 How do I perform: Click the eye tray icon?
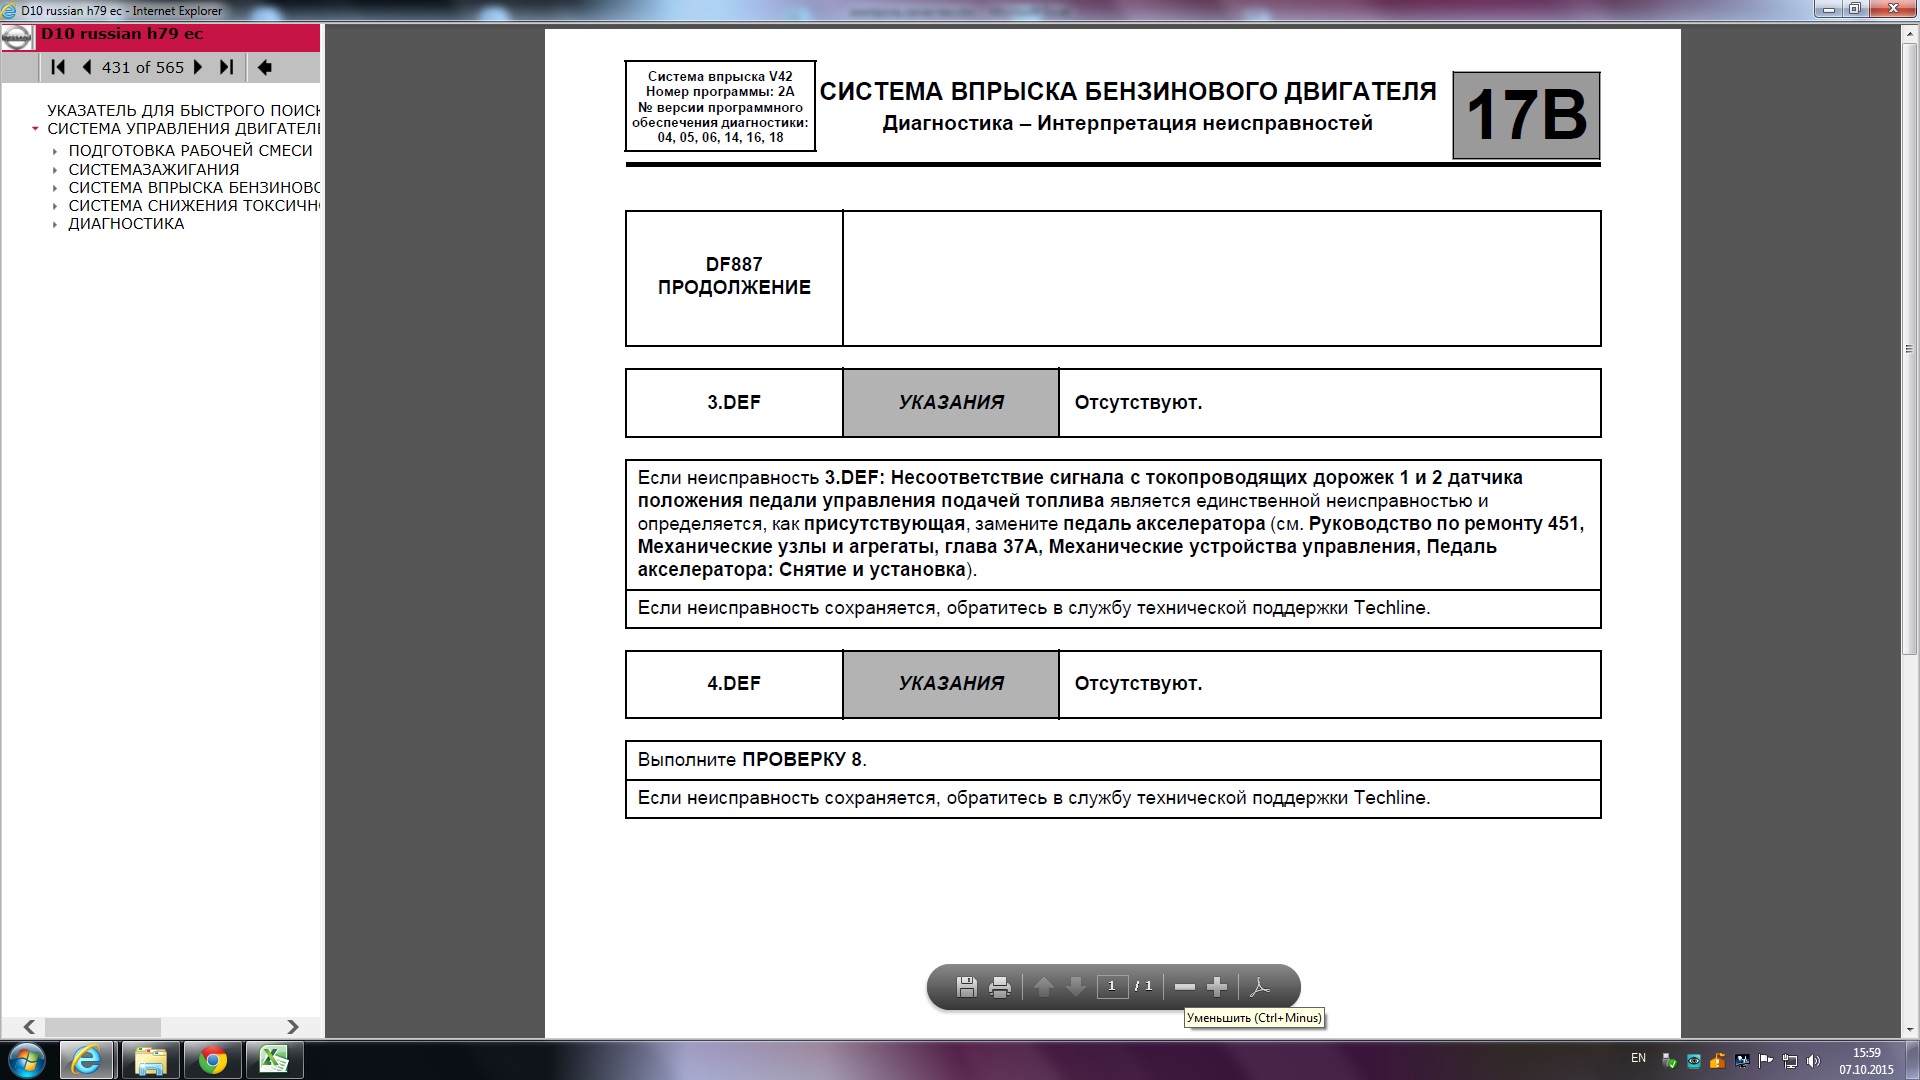point(1693,1061)
